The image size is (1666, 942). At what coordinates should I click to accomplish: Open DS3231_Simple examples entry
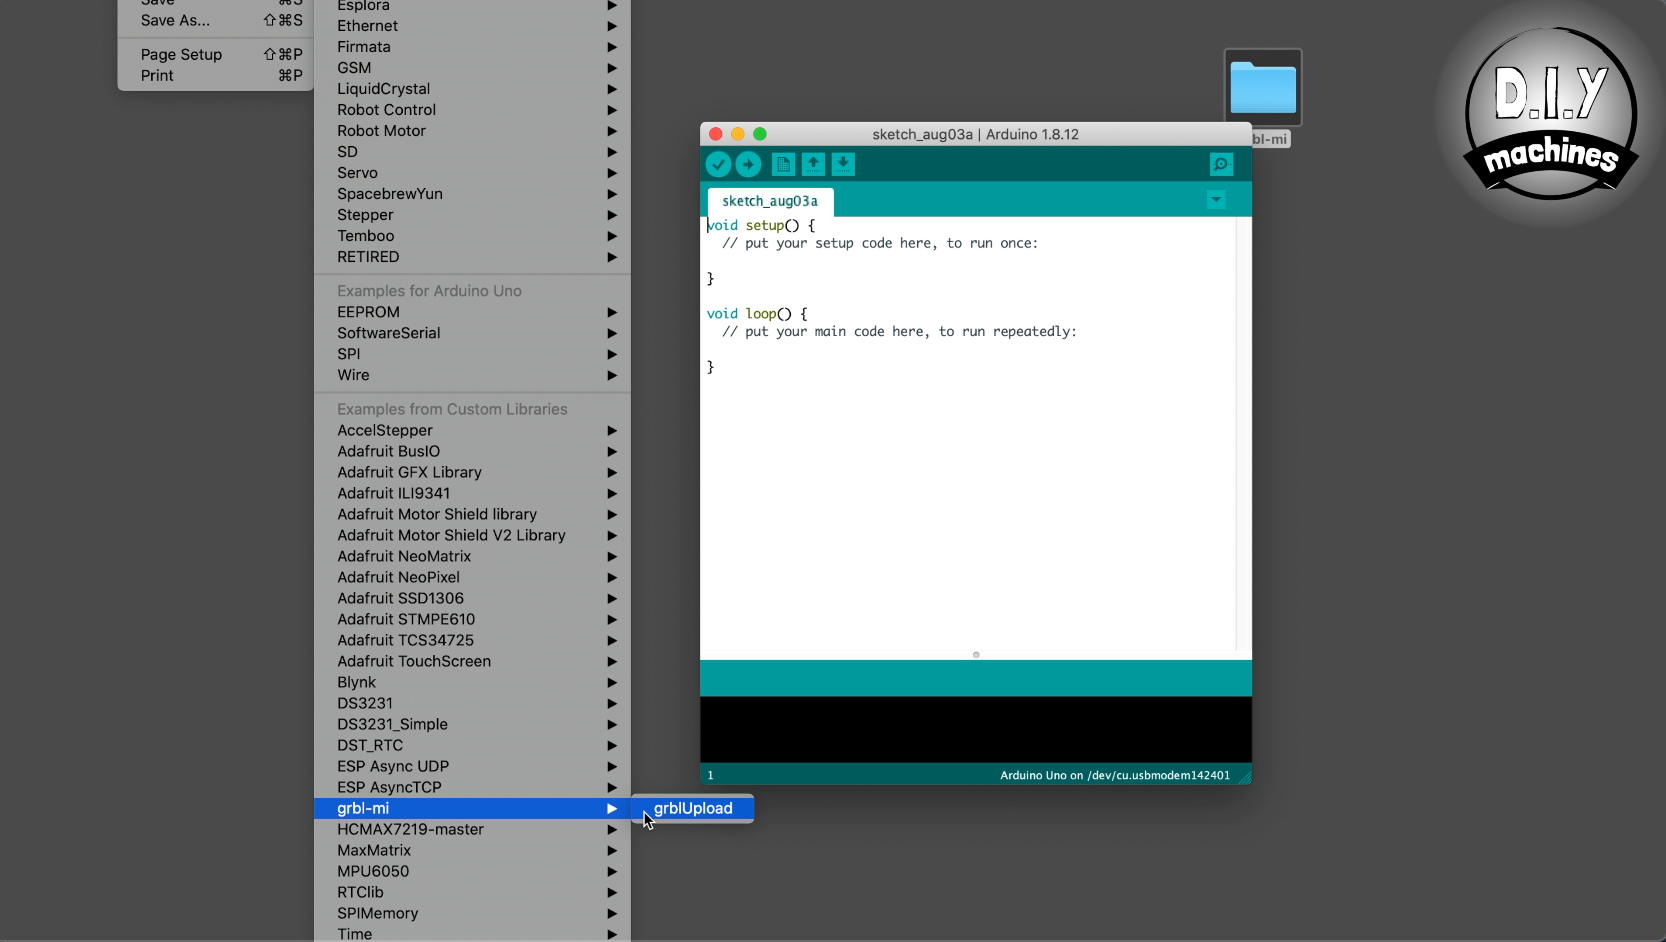472,724
